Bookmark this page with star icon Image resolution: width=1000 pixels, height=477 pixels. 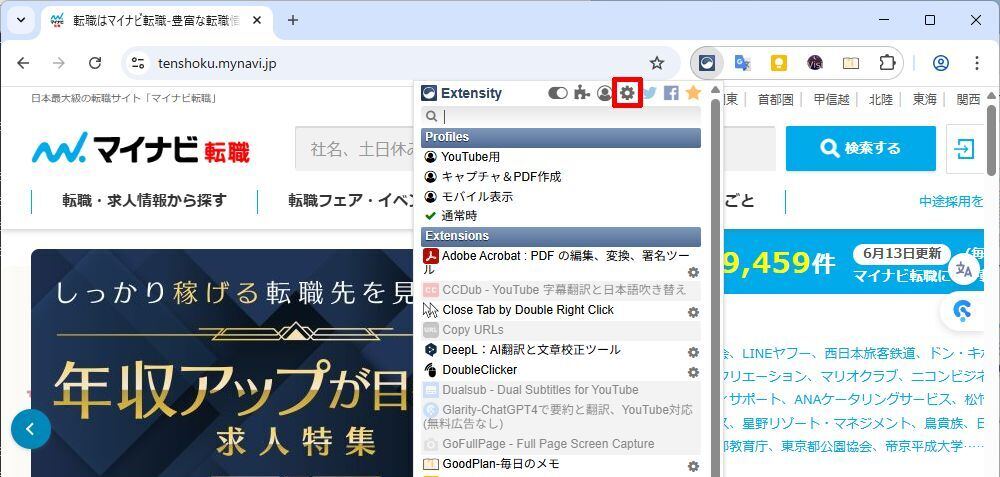click(657, 62)
